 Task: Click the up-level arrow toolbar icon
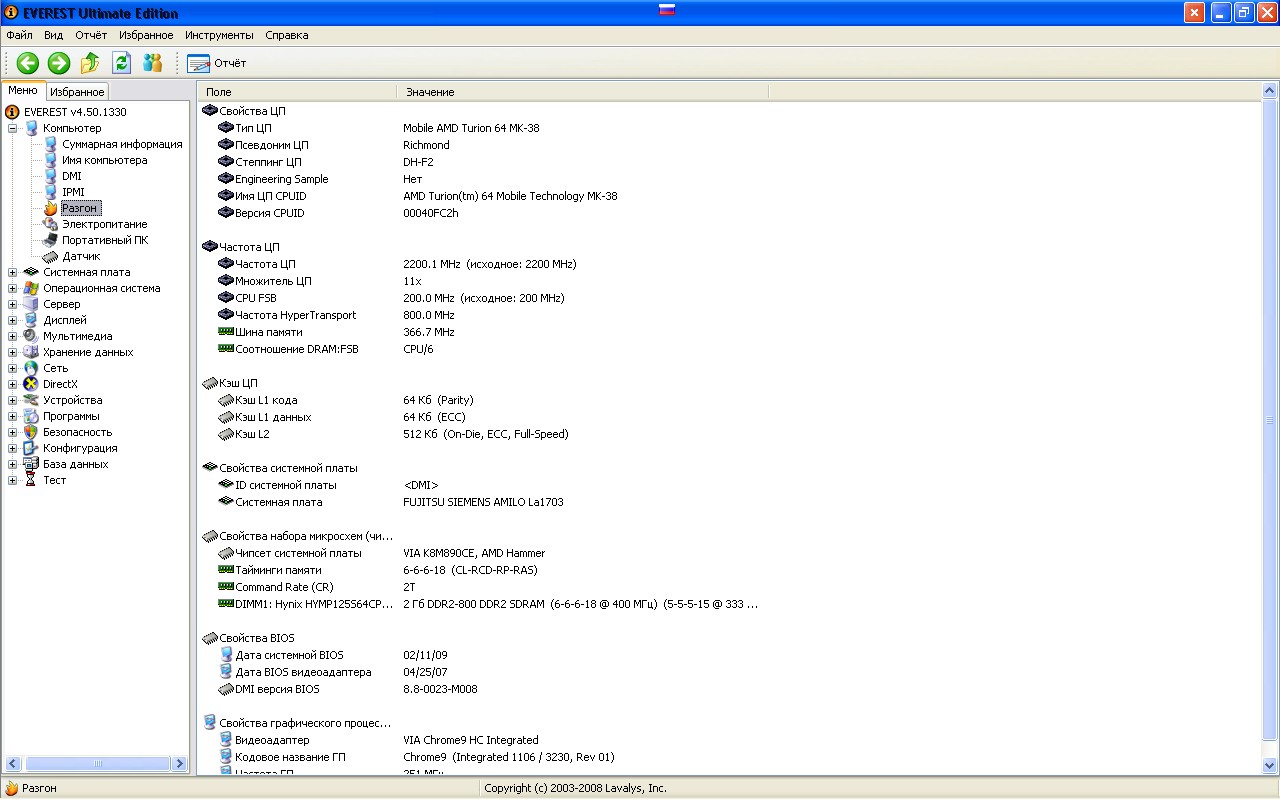(x=90, y=63)
